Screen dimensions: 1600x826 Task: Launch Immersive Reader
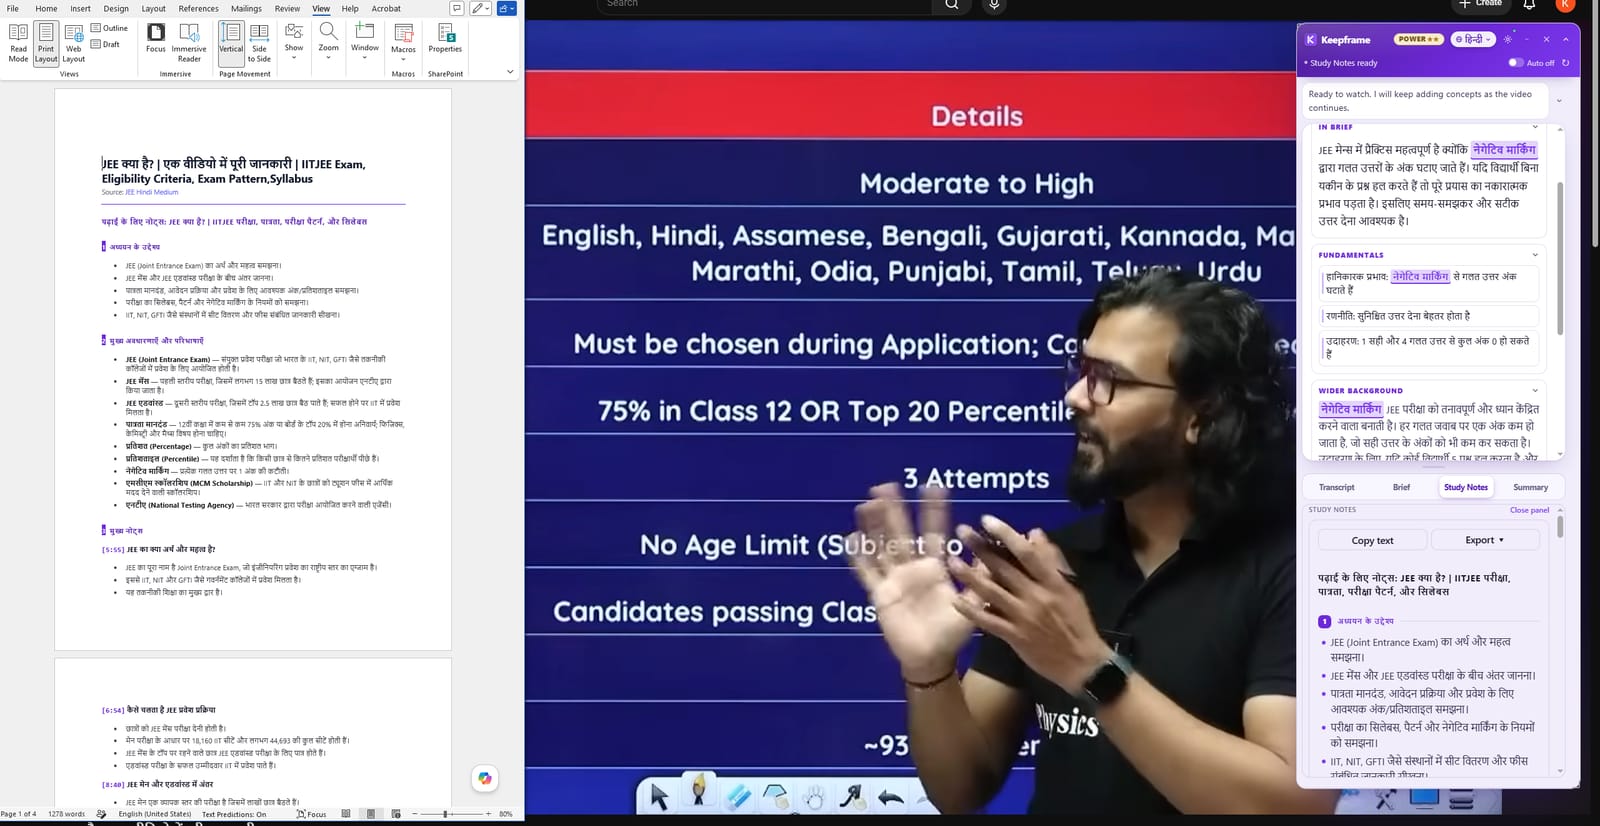click(x=189, y=43)
